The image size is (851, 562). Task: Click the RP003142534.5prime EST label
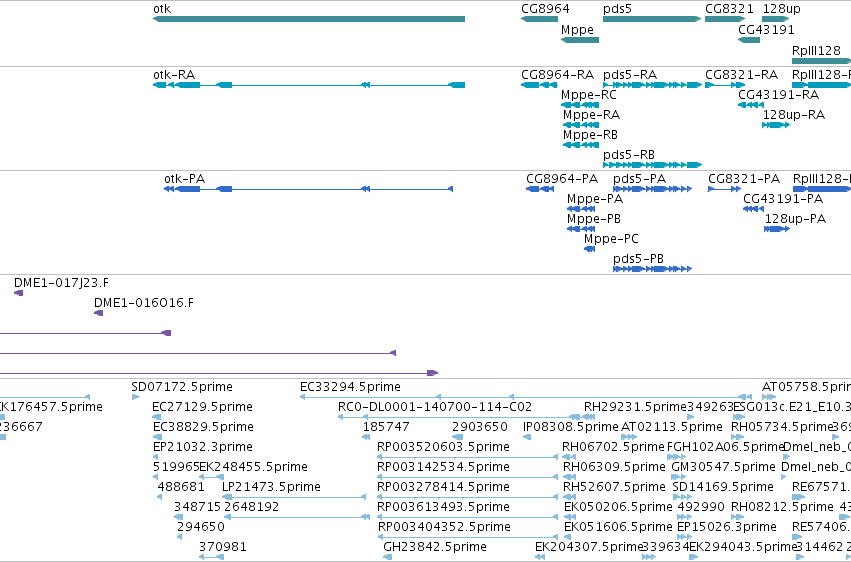443,468
